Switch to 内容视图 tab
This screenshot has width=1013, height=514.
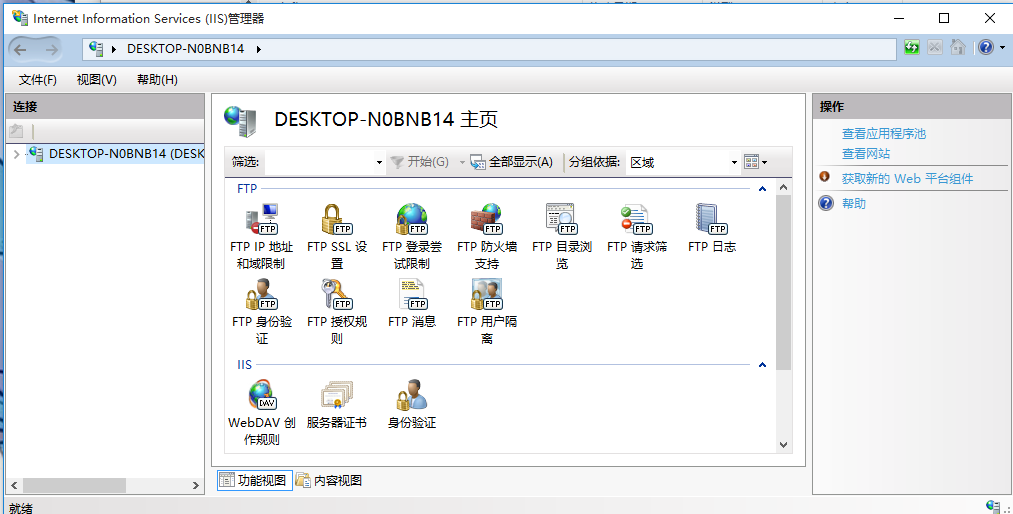tap(329, 480)
